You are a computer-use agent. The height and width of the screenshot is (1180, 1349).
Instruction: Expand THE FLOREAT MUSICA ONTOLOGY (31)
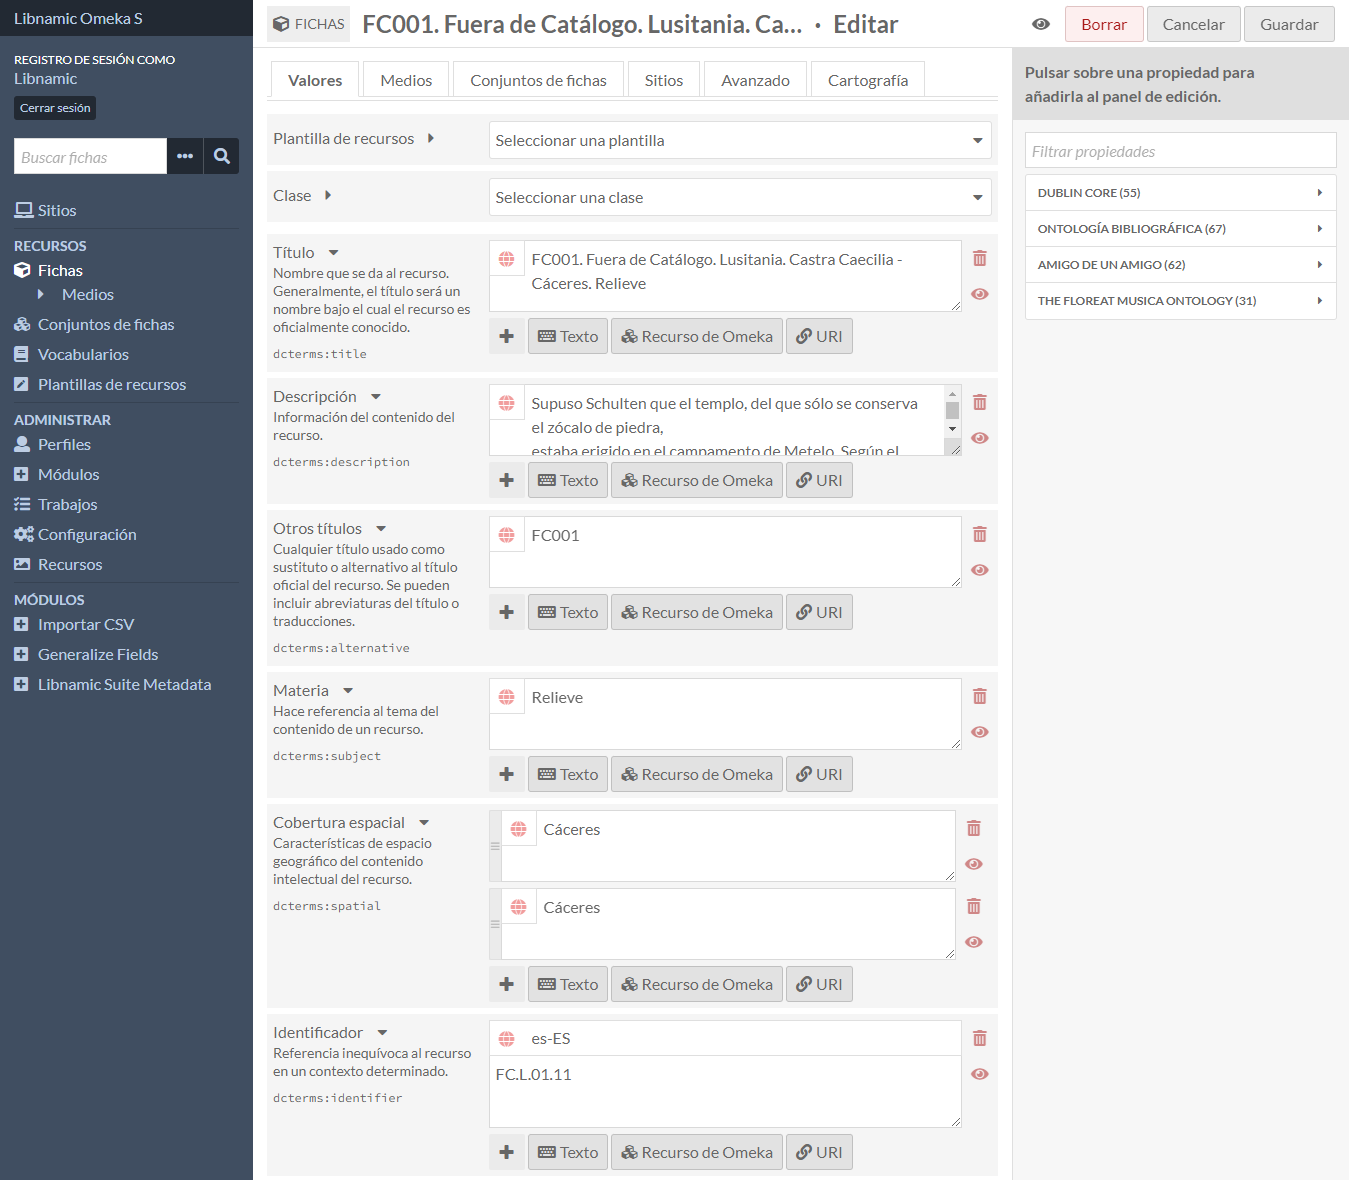(1180, 301)
